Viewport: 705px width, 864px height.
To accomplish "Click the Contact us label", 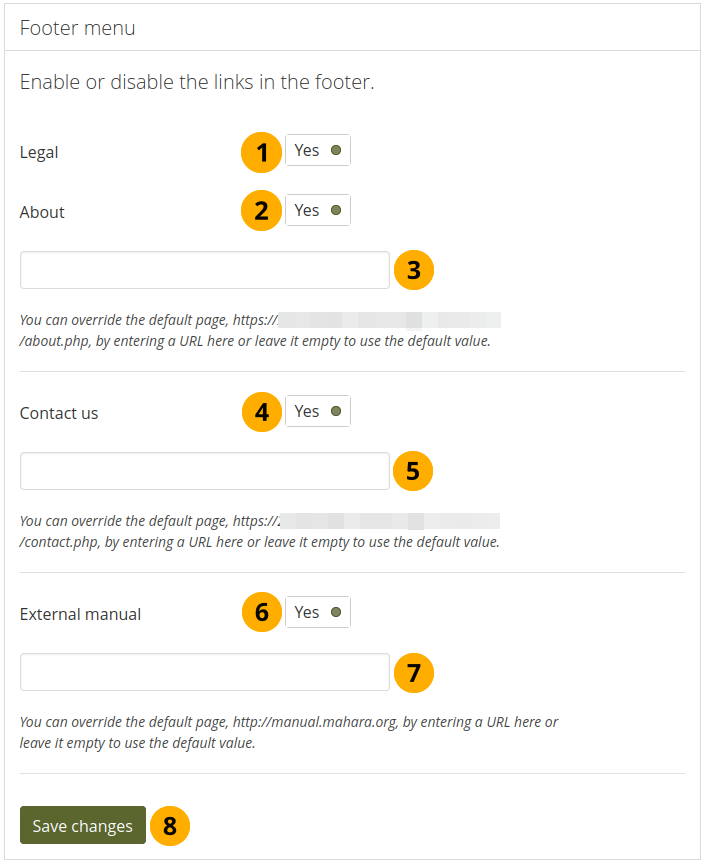I will [x=59, y=413].
